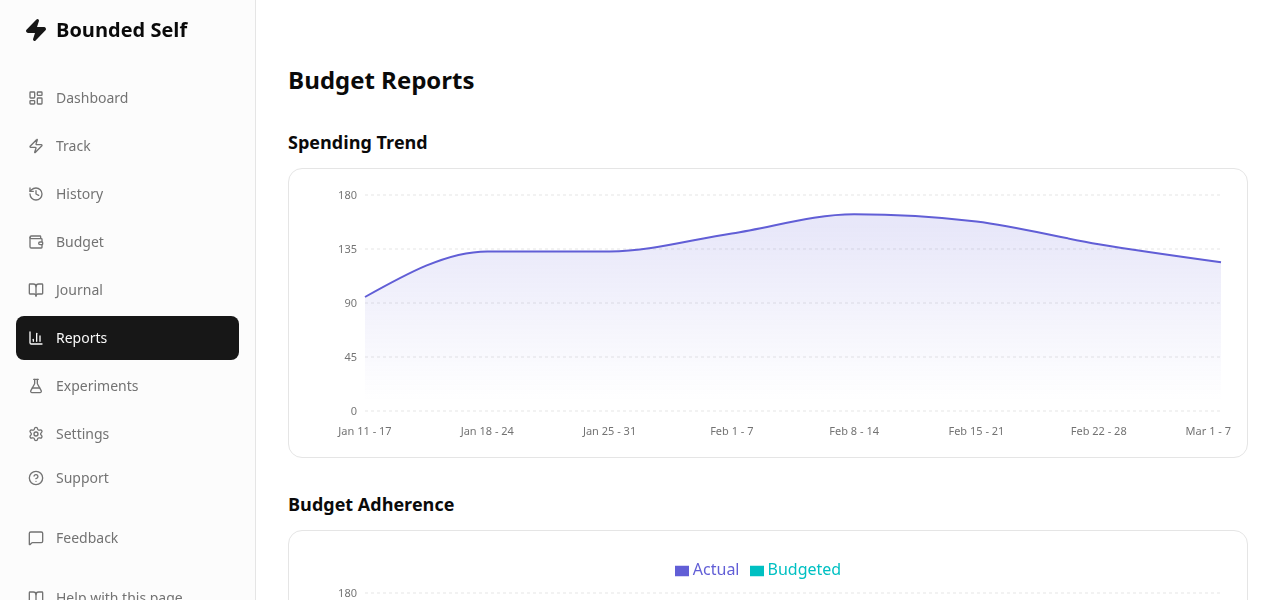
Task: Click the Feb 8 - 14 axis label
Action: (854, 431)
